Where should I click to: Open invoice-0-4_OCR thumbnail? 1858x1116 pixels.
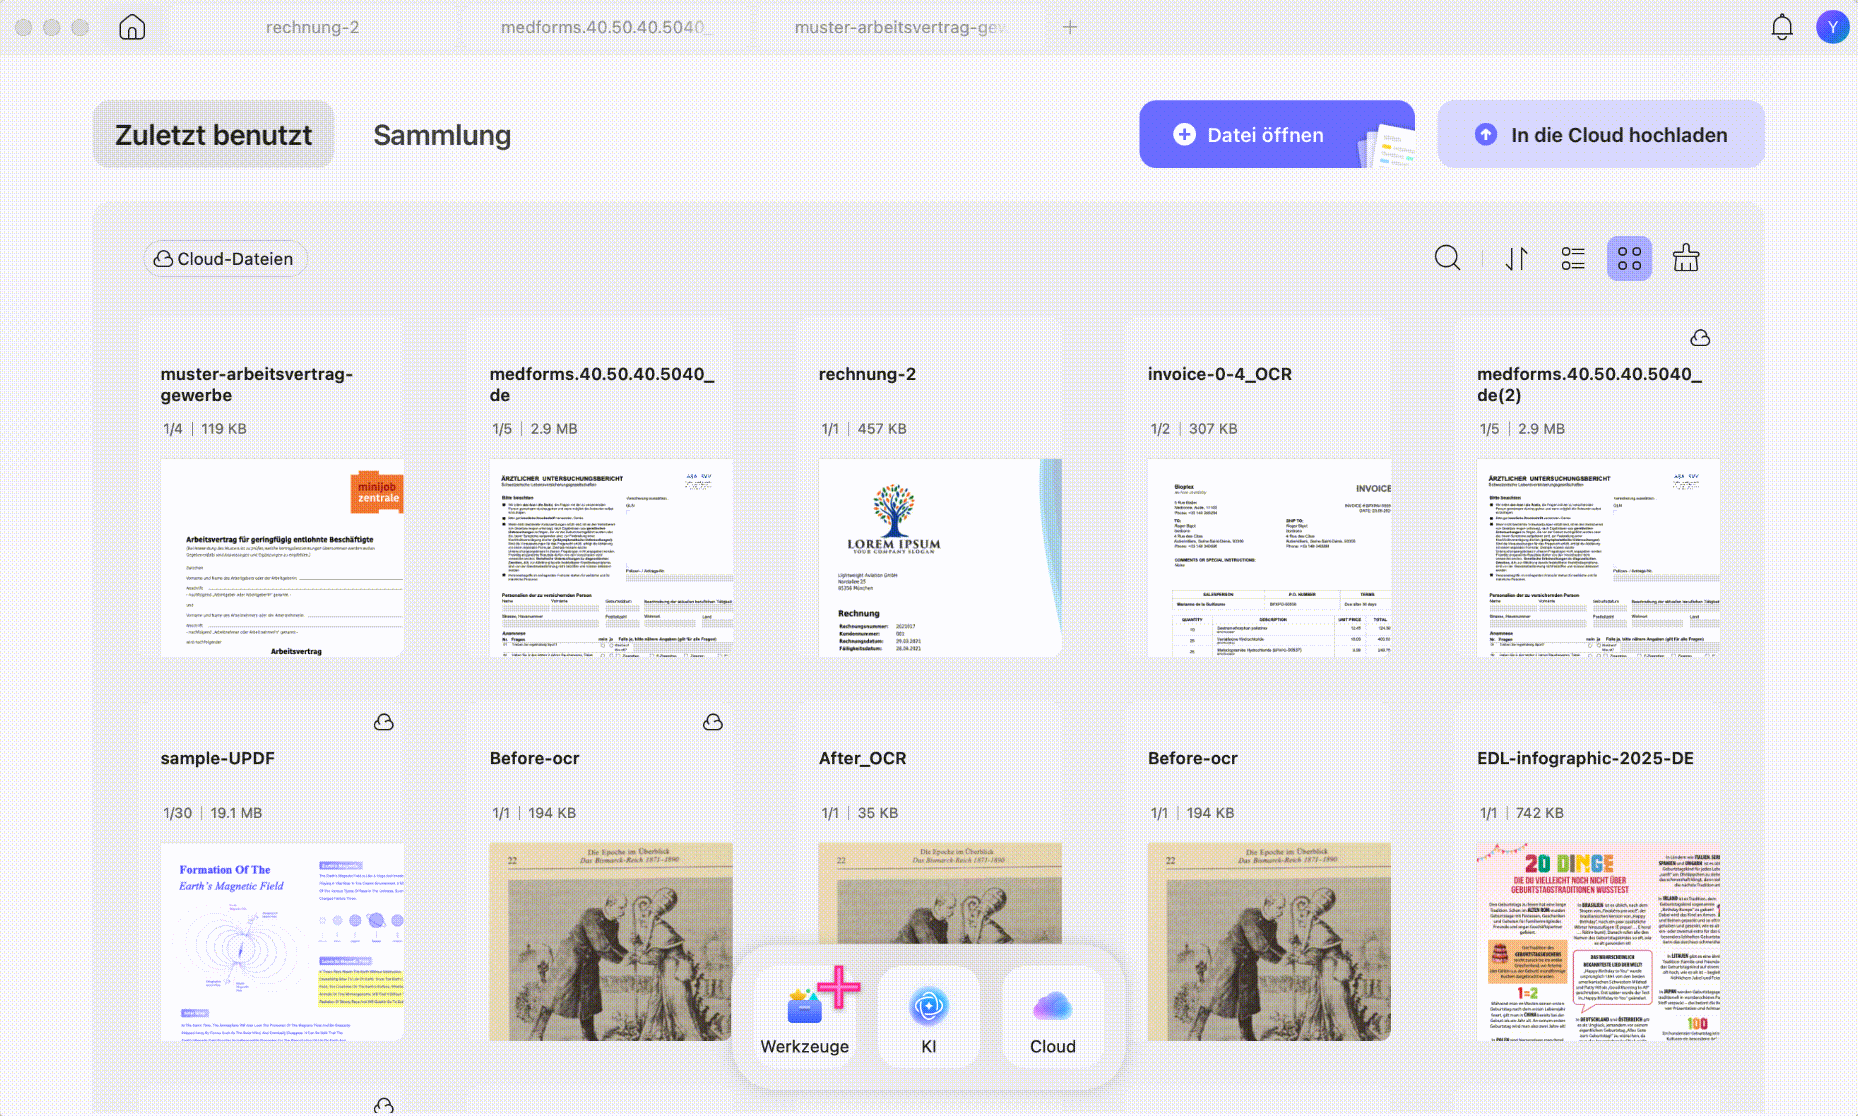pyautogui.click(x=1269, y=558)
